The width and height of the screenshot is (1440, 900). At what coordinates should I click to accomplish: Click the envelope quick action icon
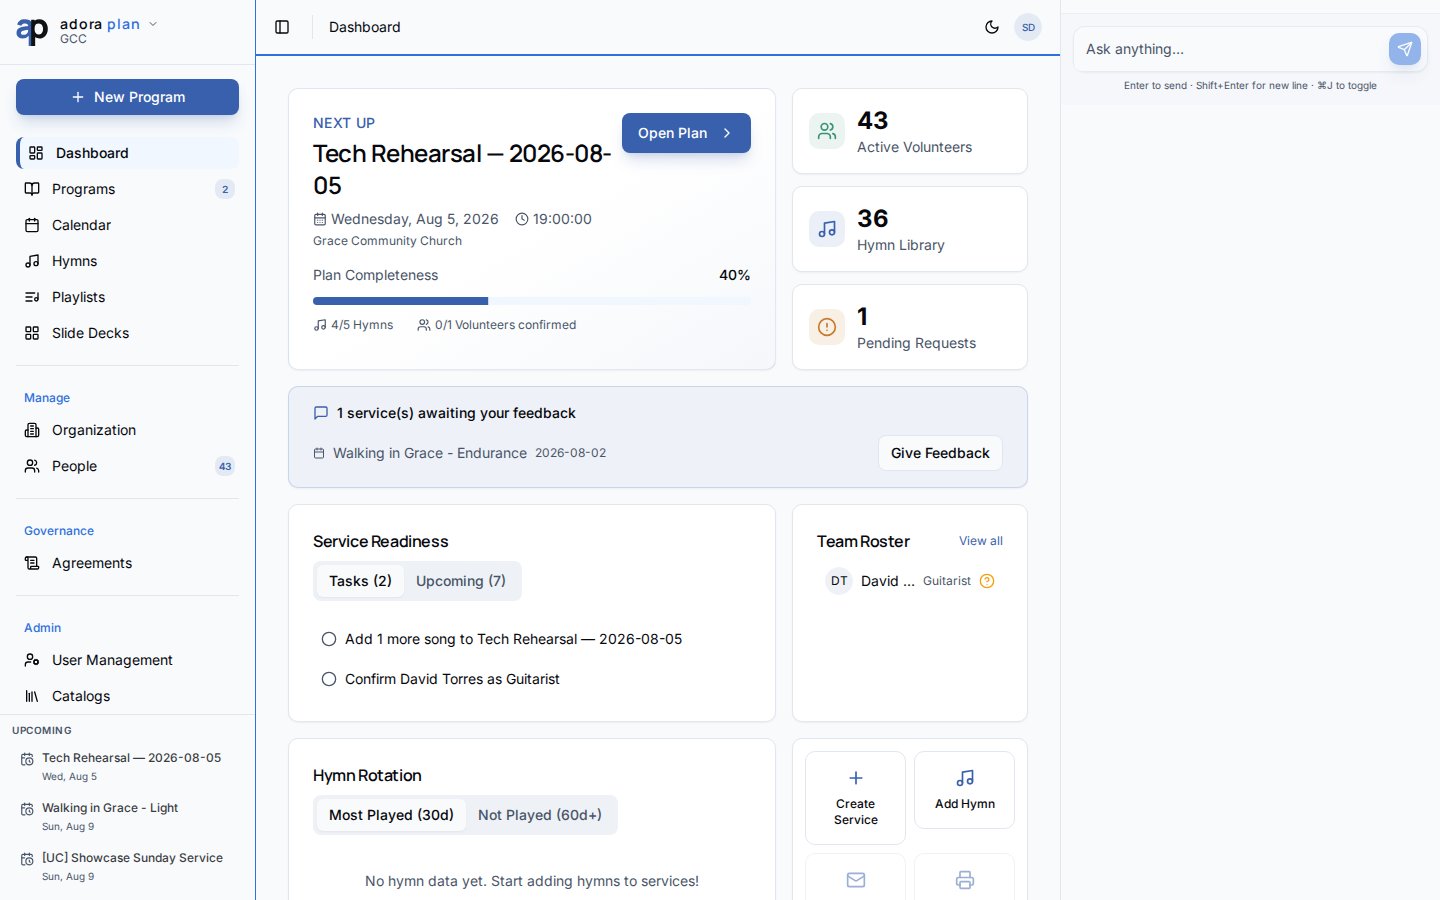point(856,880)
